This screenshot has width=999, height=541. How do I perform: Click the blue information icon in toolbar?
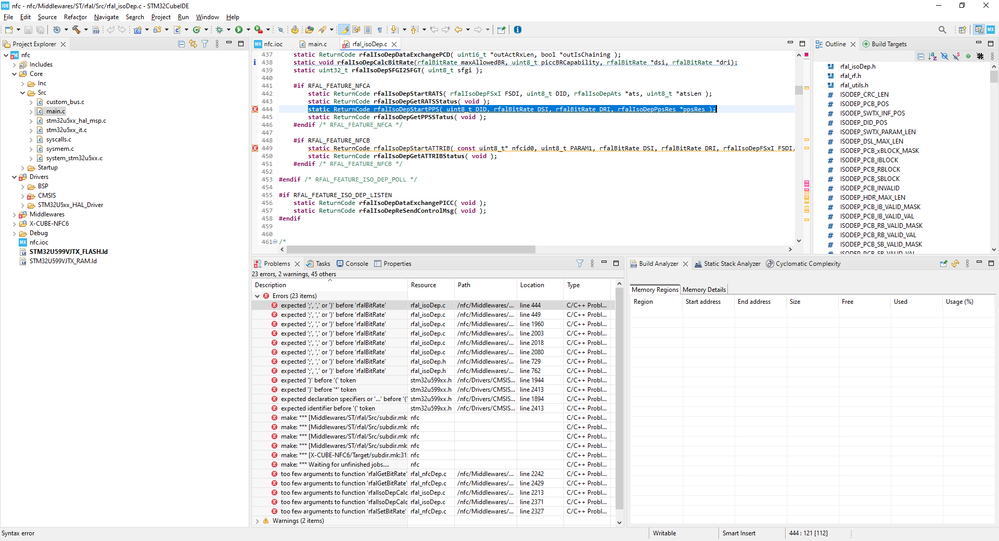(x=517, y=30)
